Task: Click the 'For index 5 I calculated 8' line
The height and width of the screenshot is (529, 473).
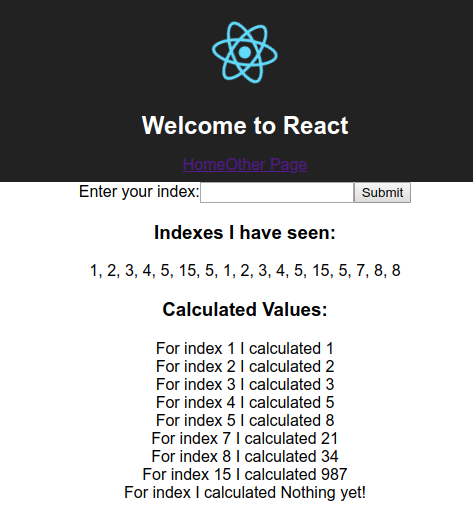Action: click(245, 420)
